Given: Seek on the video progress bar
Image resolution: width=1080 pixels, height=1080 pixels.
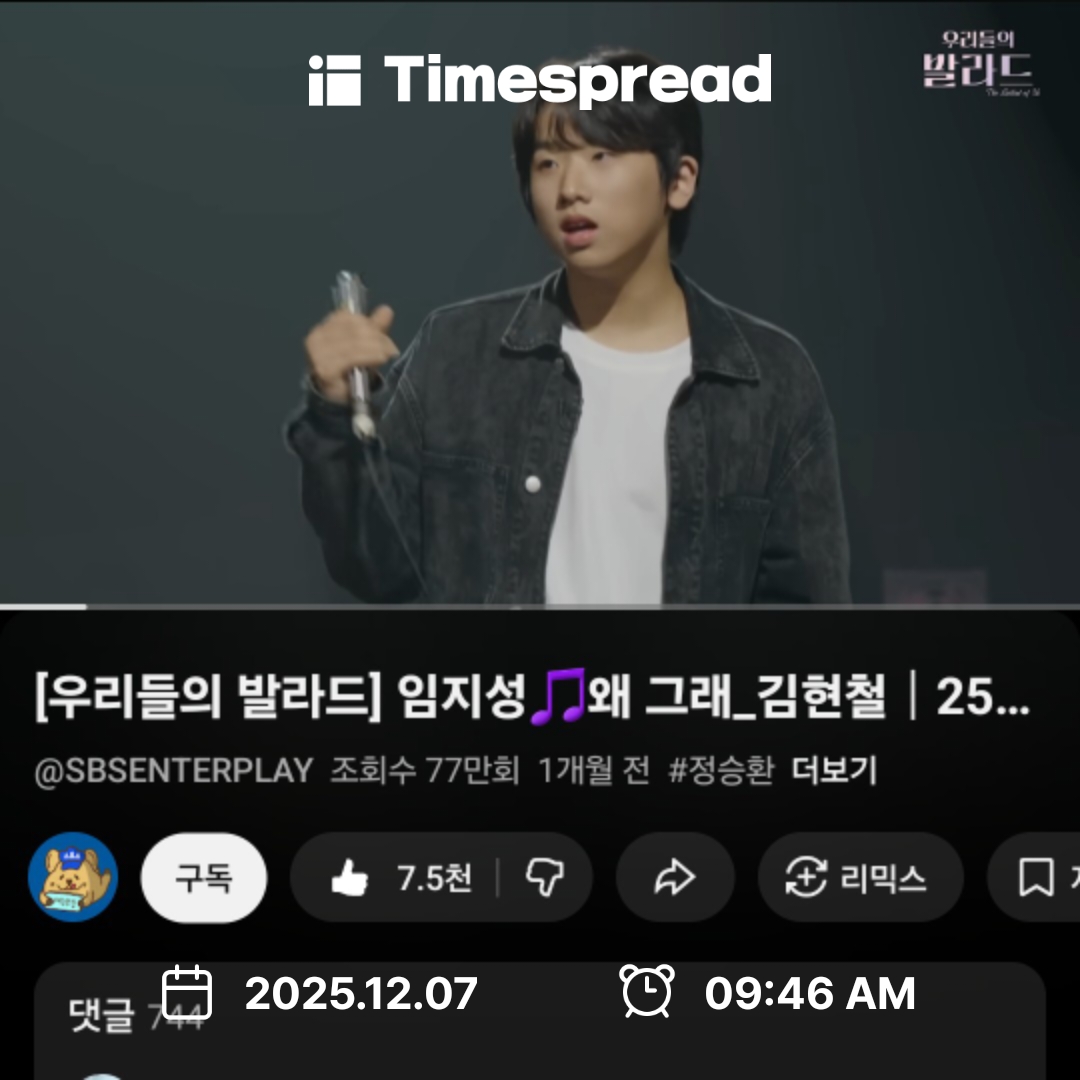Looking at the screenshot, I should pos(540,607).
